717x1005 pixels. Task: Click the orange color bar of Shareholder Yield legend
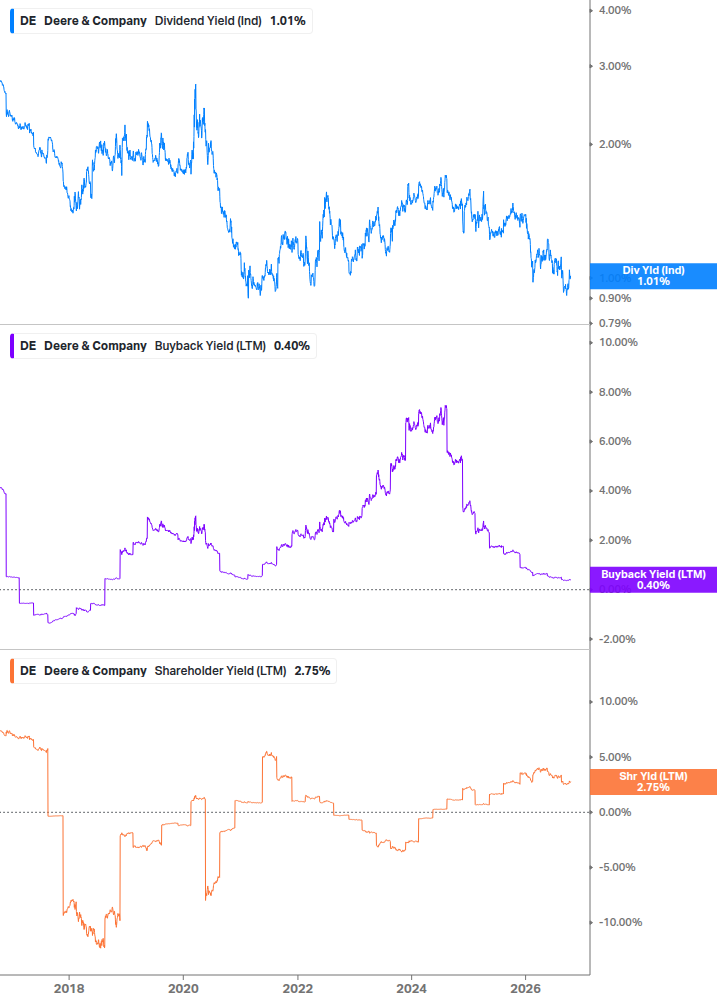(12, 671)
